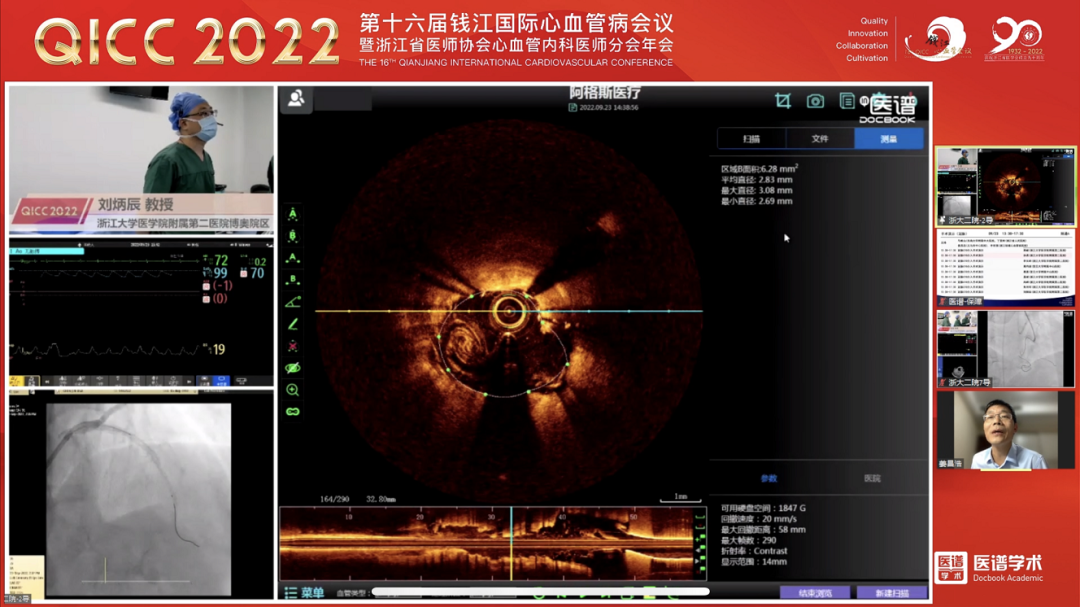This screenshot has height=607, width=1080.
Task: Open the 菜单 menu at bottom left
Action: [x=304, y=593]
